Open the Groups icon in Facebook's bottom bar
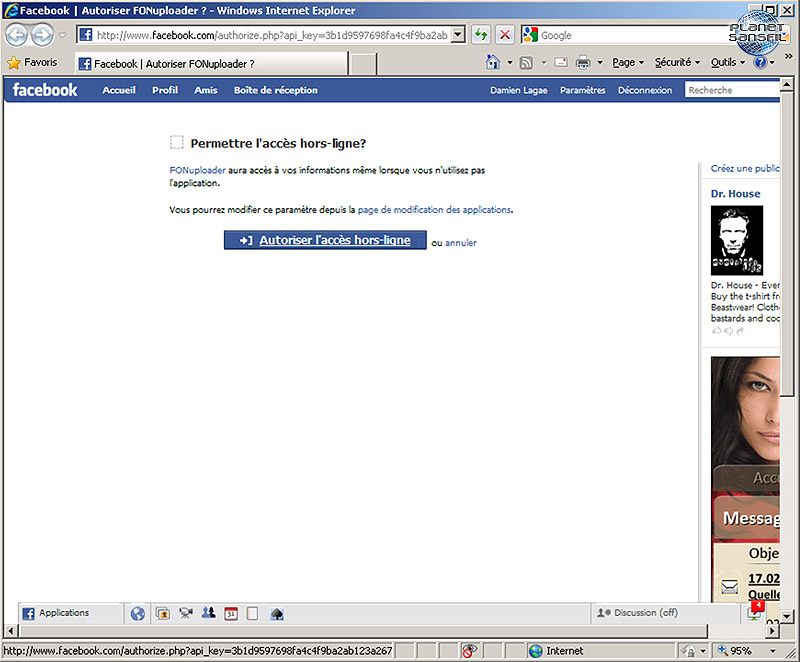Image resolution: width=800 pixels, height=662 pixels. [x=208, y=613]
